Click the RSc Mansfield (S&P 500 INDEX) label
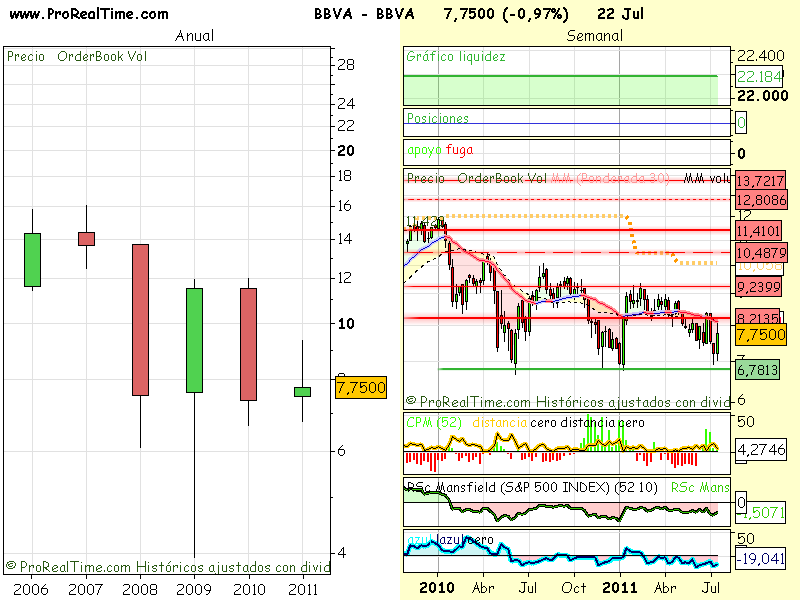This screenshot has width=800, height=600. pos(531,487)
